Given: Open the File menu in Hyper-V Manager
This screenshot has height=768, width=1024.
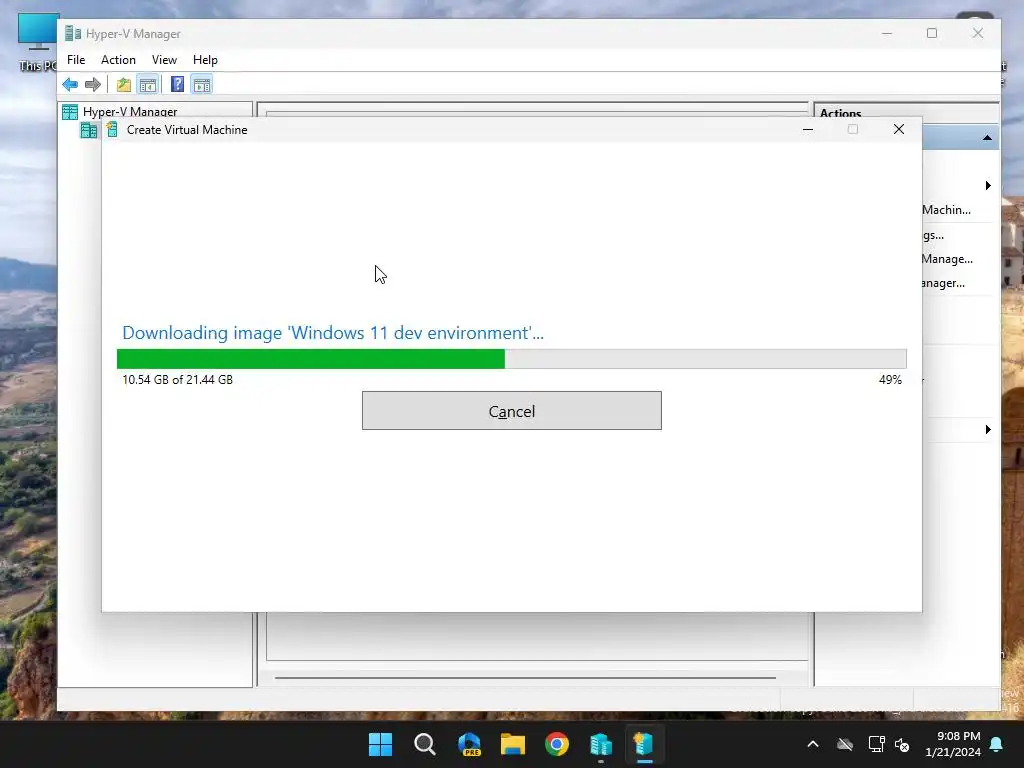Looking at the screenshot, I should (x=76, y=59).
